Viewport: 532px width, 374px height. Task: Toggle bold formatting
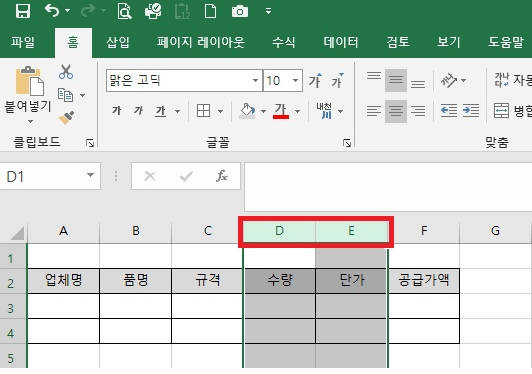[x=117, y=111]
